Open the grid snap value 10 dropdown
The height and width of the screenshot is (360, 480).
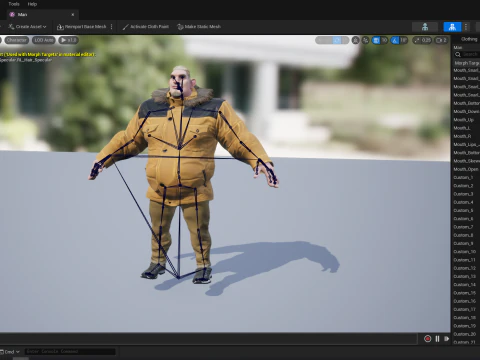click(384, 40)
